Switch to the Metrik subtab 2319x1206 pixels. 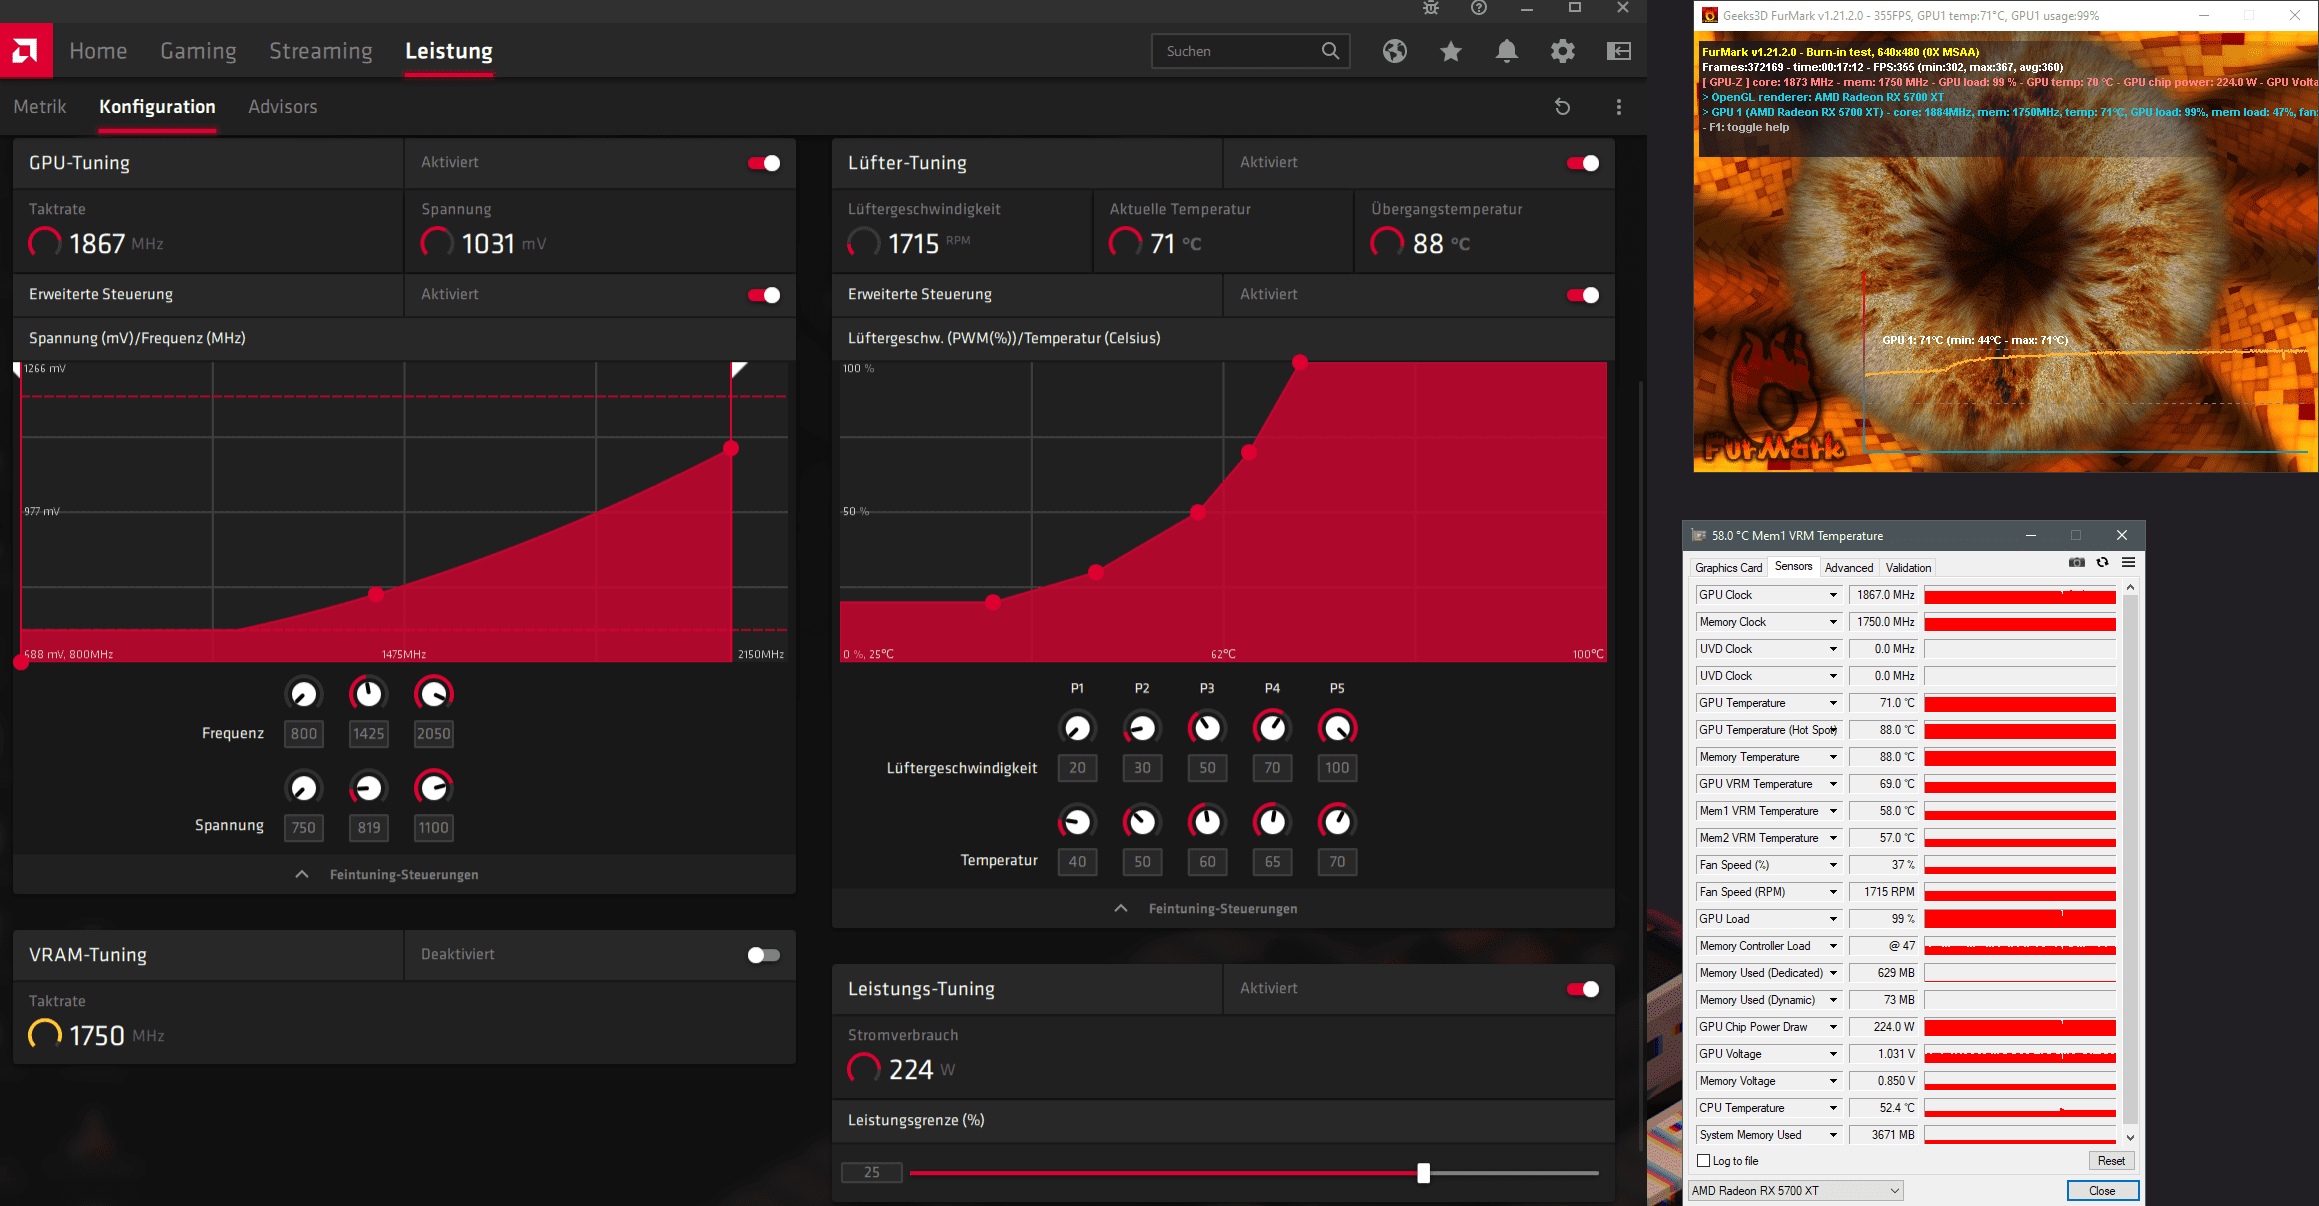coord(40,107)
